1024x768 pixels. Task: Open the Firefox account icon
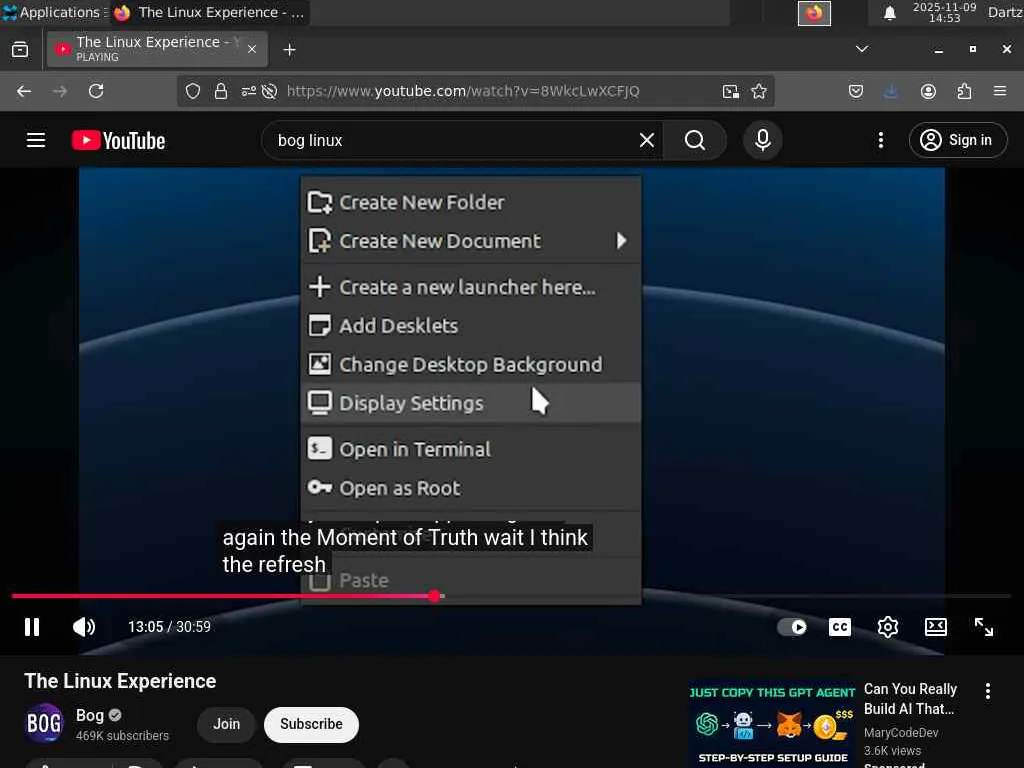click(928, 91)
